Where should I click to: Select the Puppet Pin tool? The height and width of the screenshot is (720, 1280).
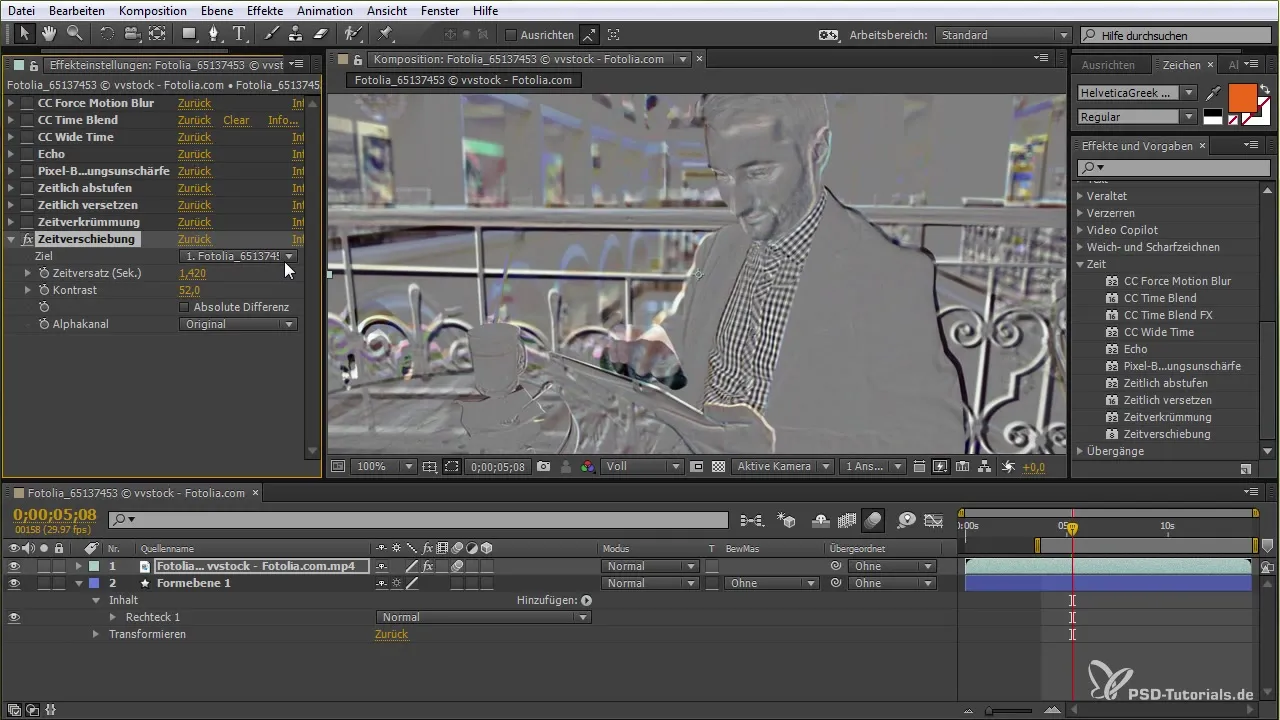386,34
